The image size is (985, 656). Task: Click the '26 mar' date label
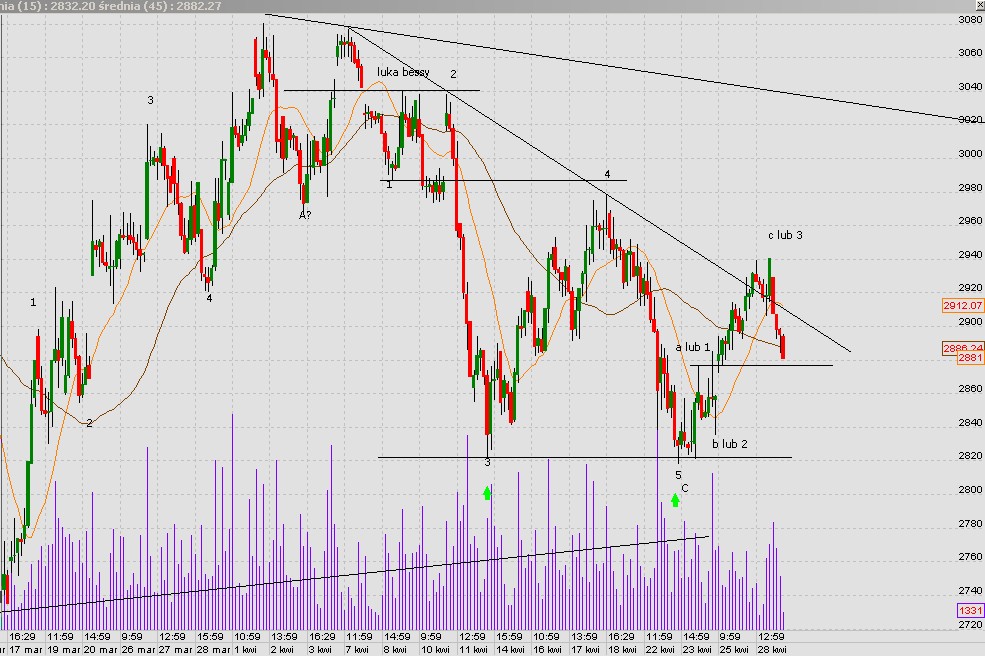tap(138, 650)
